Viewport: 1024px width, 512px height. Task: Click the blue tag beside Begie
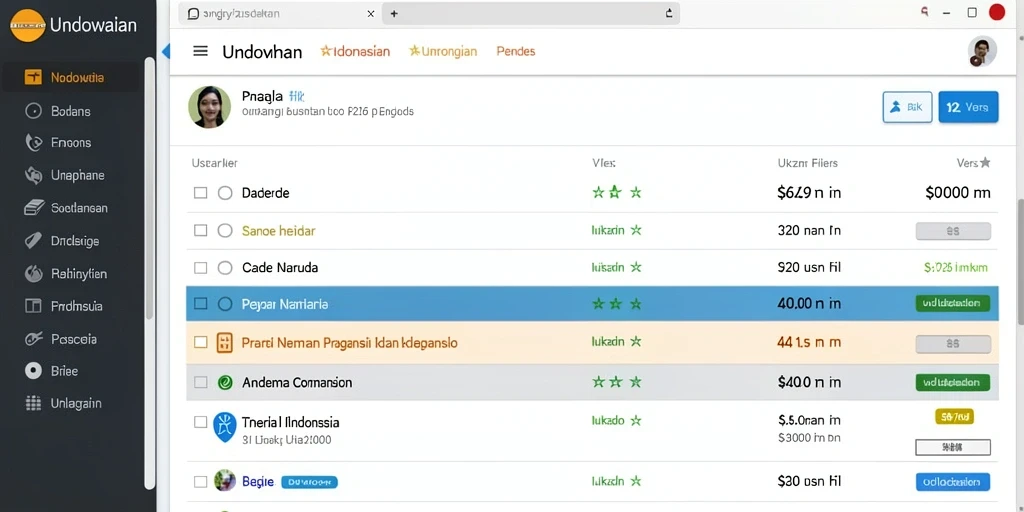point(310,483)
